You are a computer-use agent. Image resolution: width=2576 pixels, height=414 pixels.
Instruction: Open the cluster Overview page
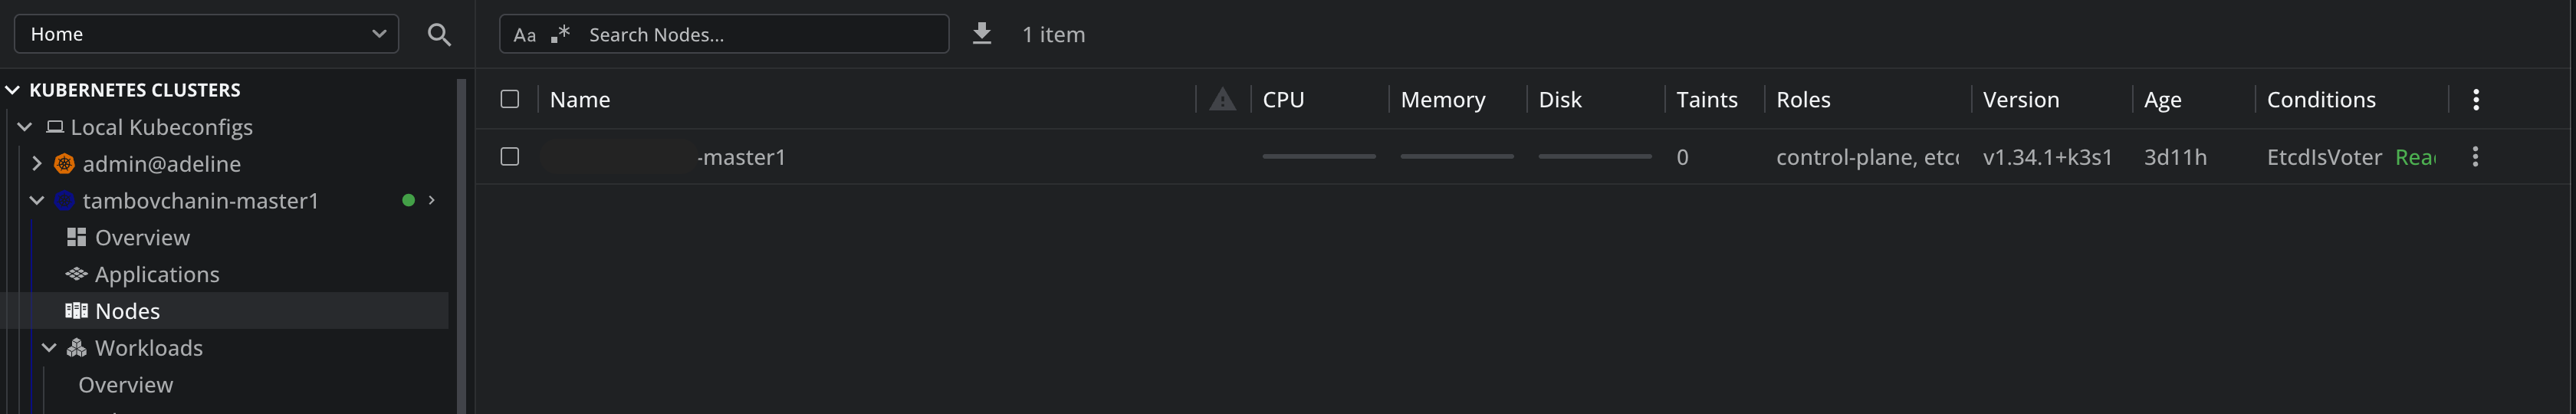click(142, 238)
